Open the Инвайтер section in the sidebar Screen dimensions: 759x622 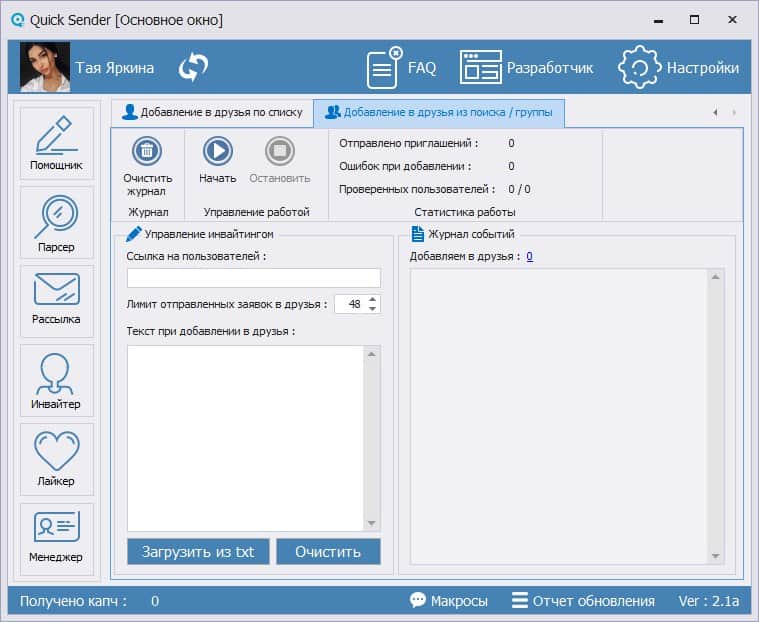click(57, 380)
